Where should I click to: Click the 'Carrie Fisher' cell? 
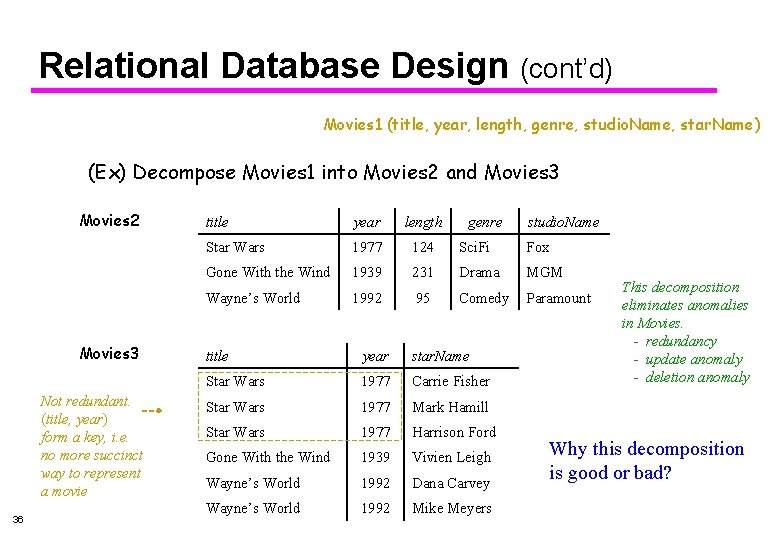451,381
